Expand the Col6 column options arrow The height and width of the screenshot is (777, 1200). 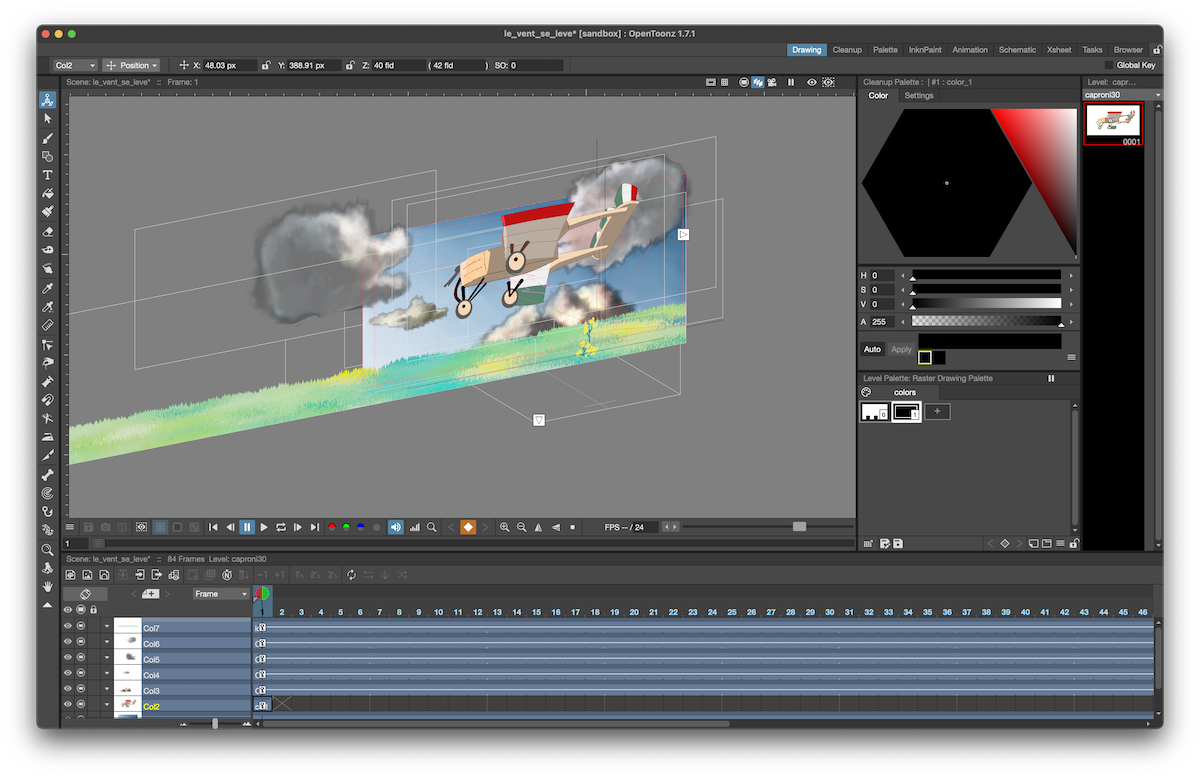(x=106, y=644)
